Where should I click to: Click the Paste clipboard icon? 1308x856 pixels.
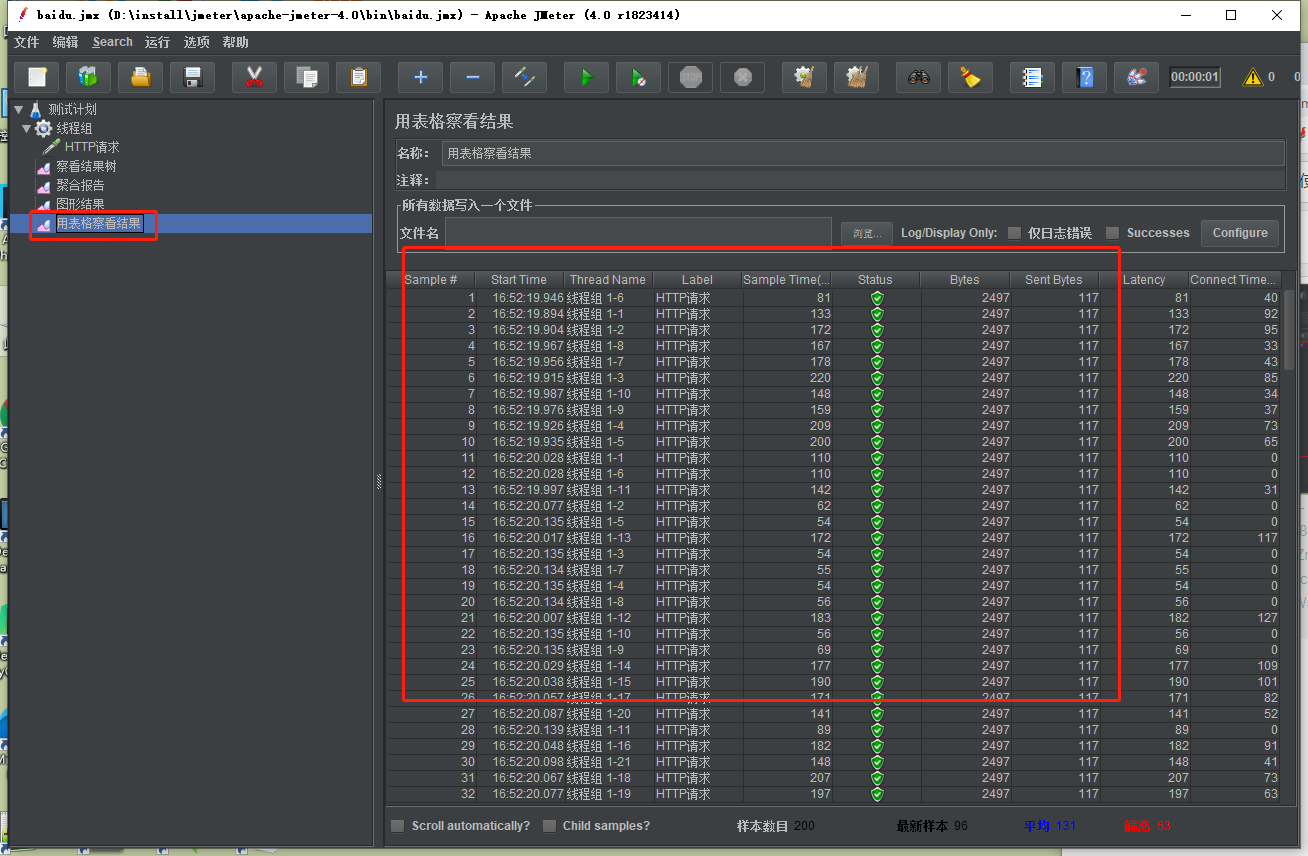tap(358, 77)
